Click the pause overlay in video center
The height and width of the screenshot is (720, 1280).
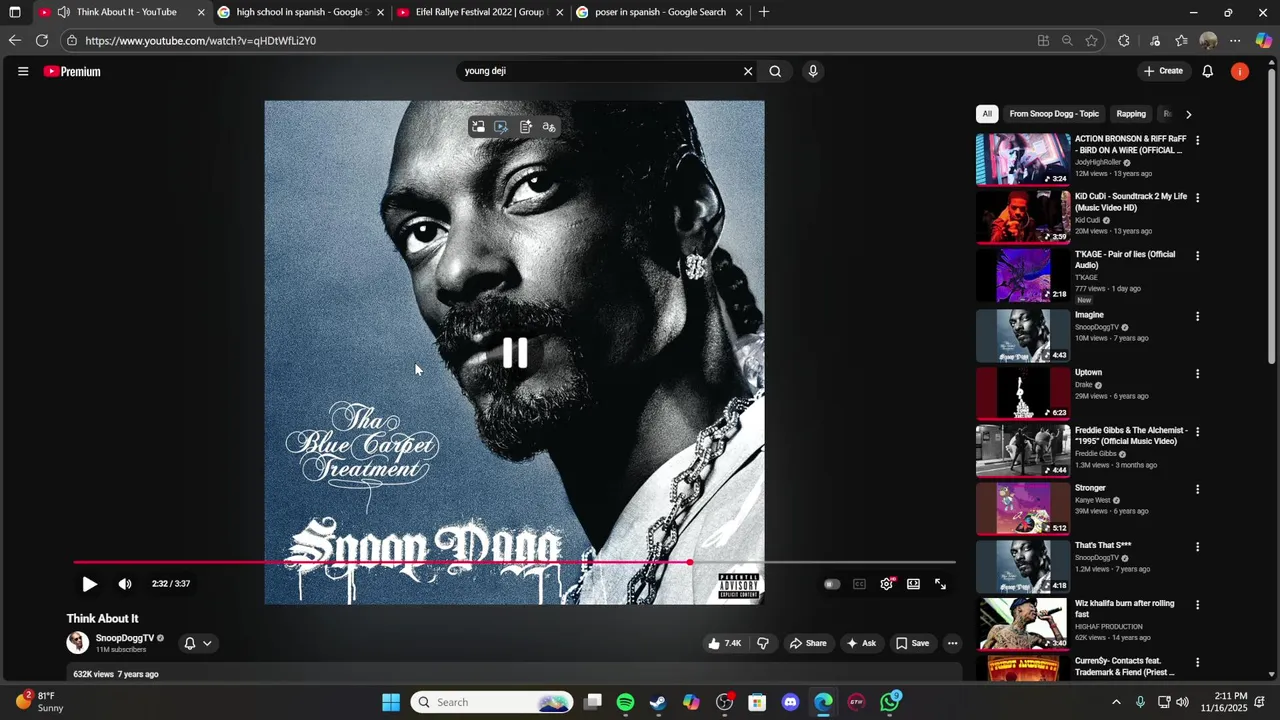515,353
